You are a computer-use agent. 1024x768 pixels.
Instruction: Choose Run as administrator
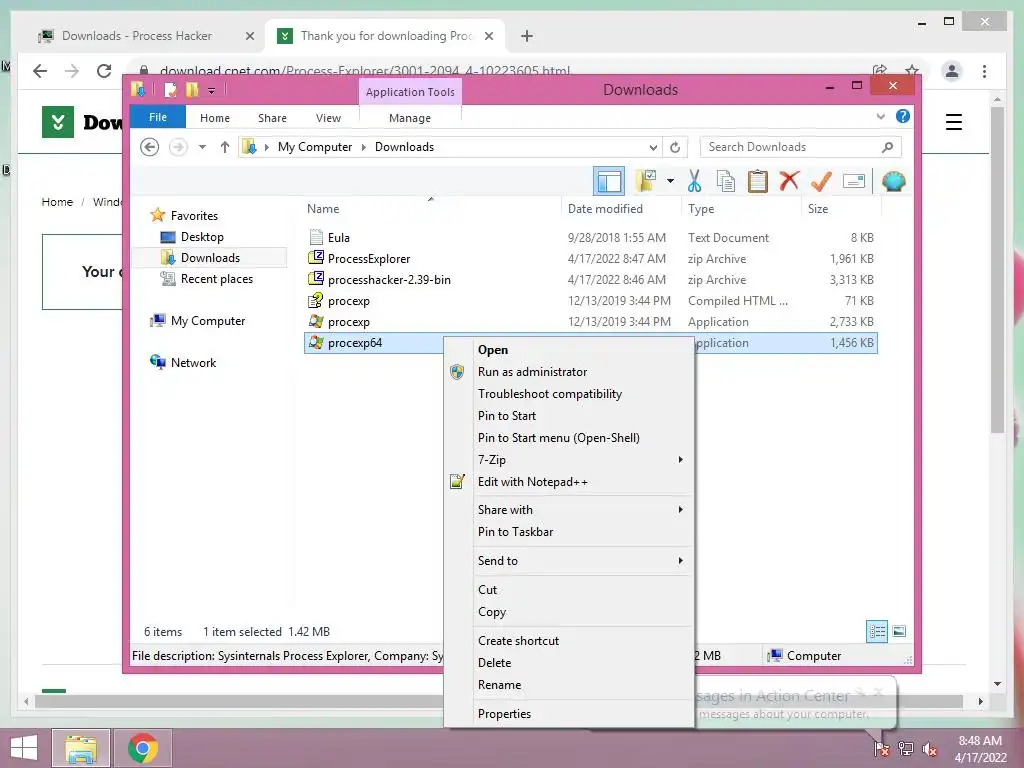532,372
